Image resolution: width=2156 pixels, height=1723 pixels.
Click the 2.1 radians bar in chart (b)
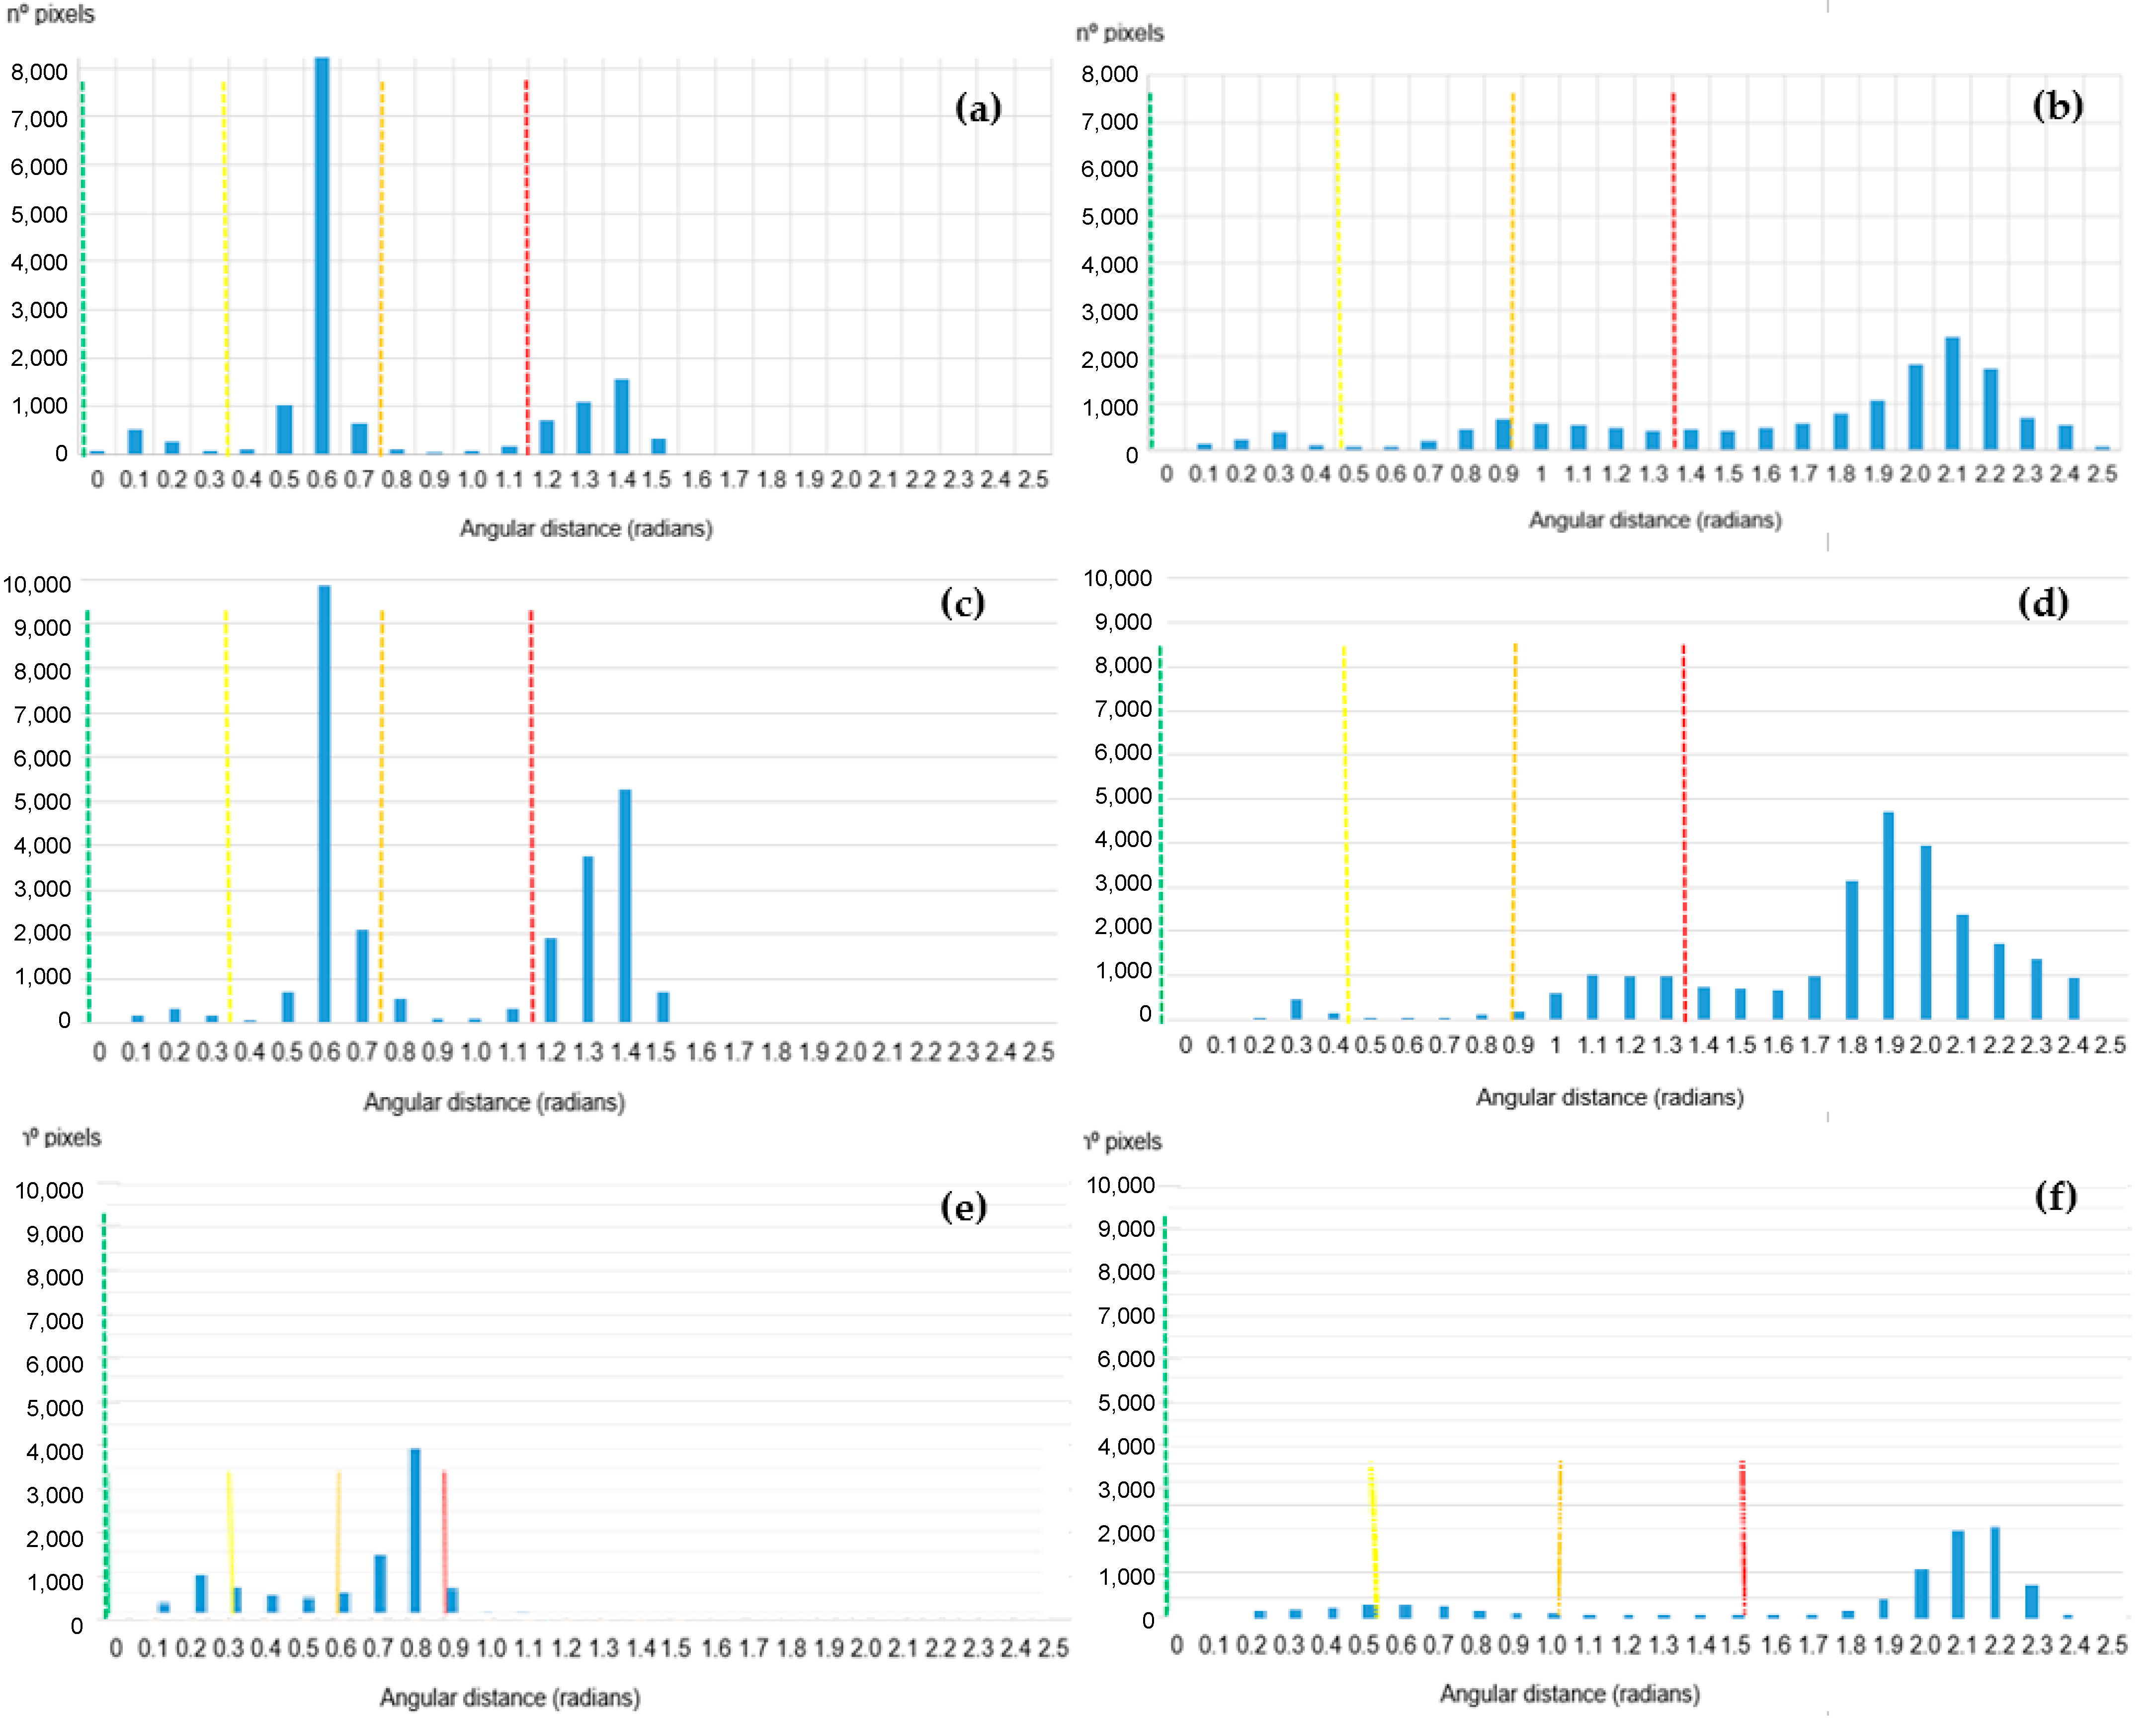(x=1952, y=393)
